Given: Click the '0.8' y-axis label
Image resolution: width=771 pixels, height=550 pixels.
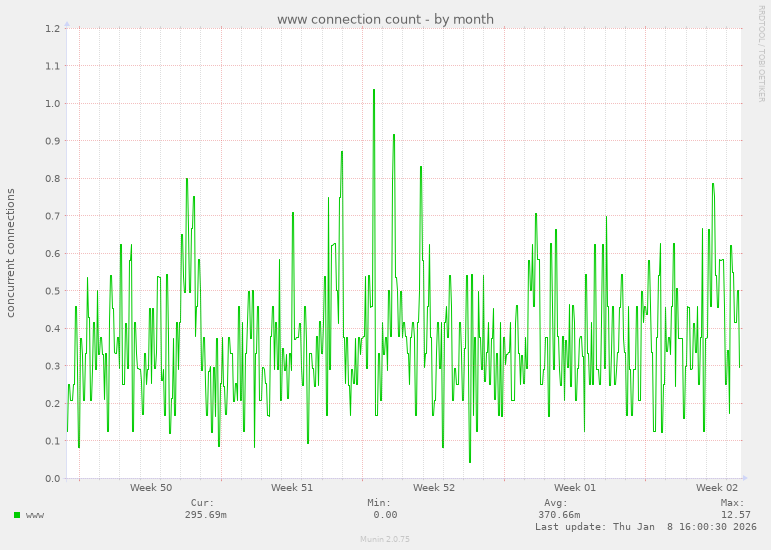Looking at the screenshot, I should (x=53, y=178).
